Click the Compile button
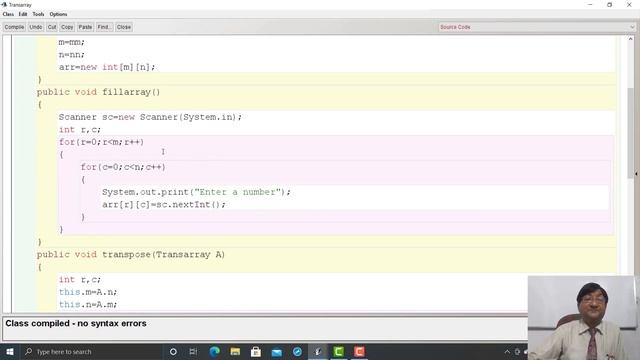Image resolution: width=640 pixels, height=360 pixels. point(14,27)
